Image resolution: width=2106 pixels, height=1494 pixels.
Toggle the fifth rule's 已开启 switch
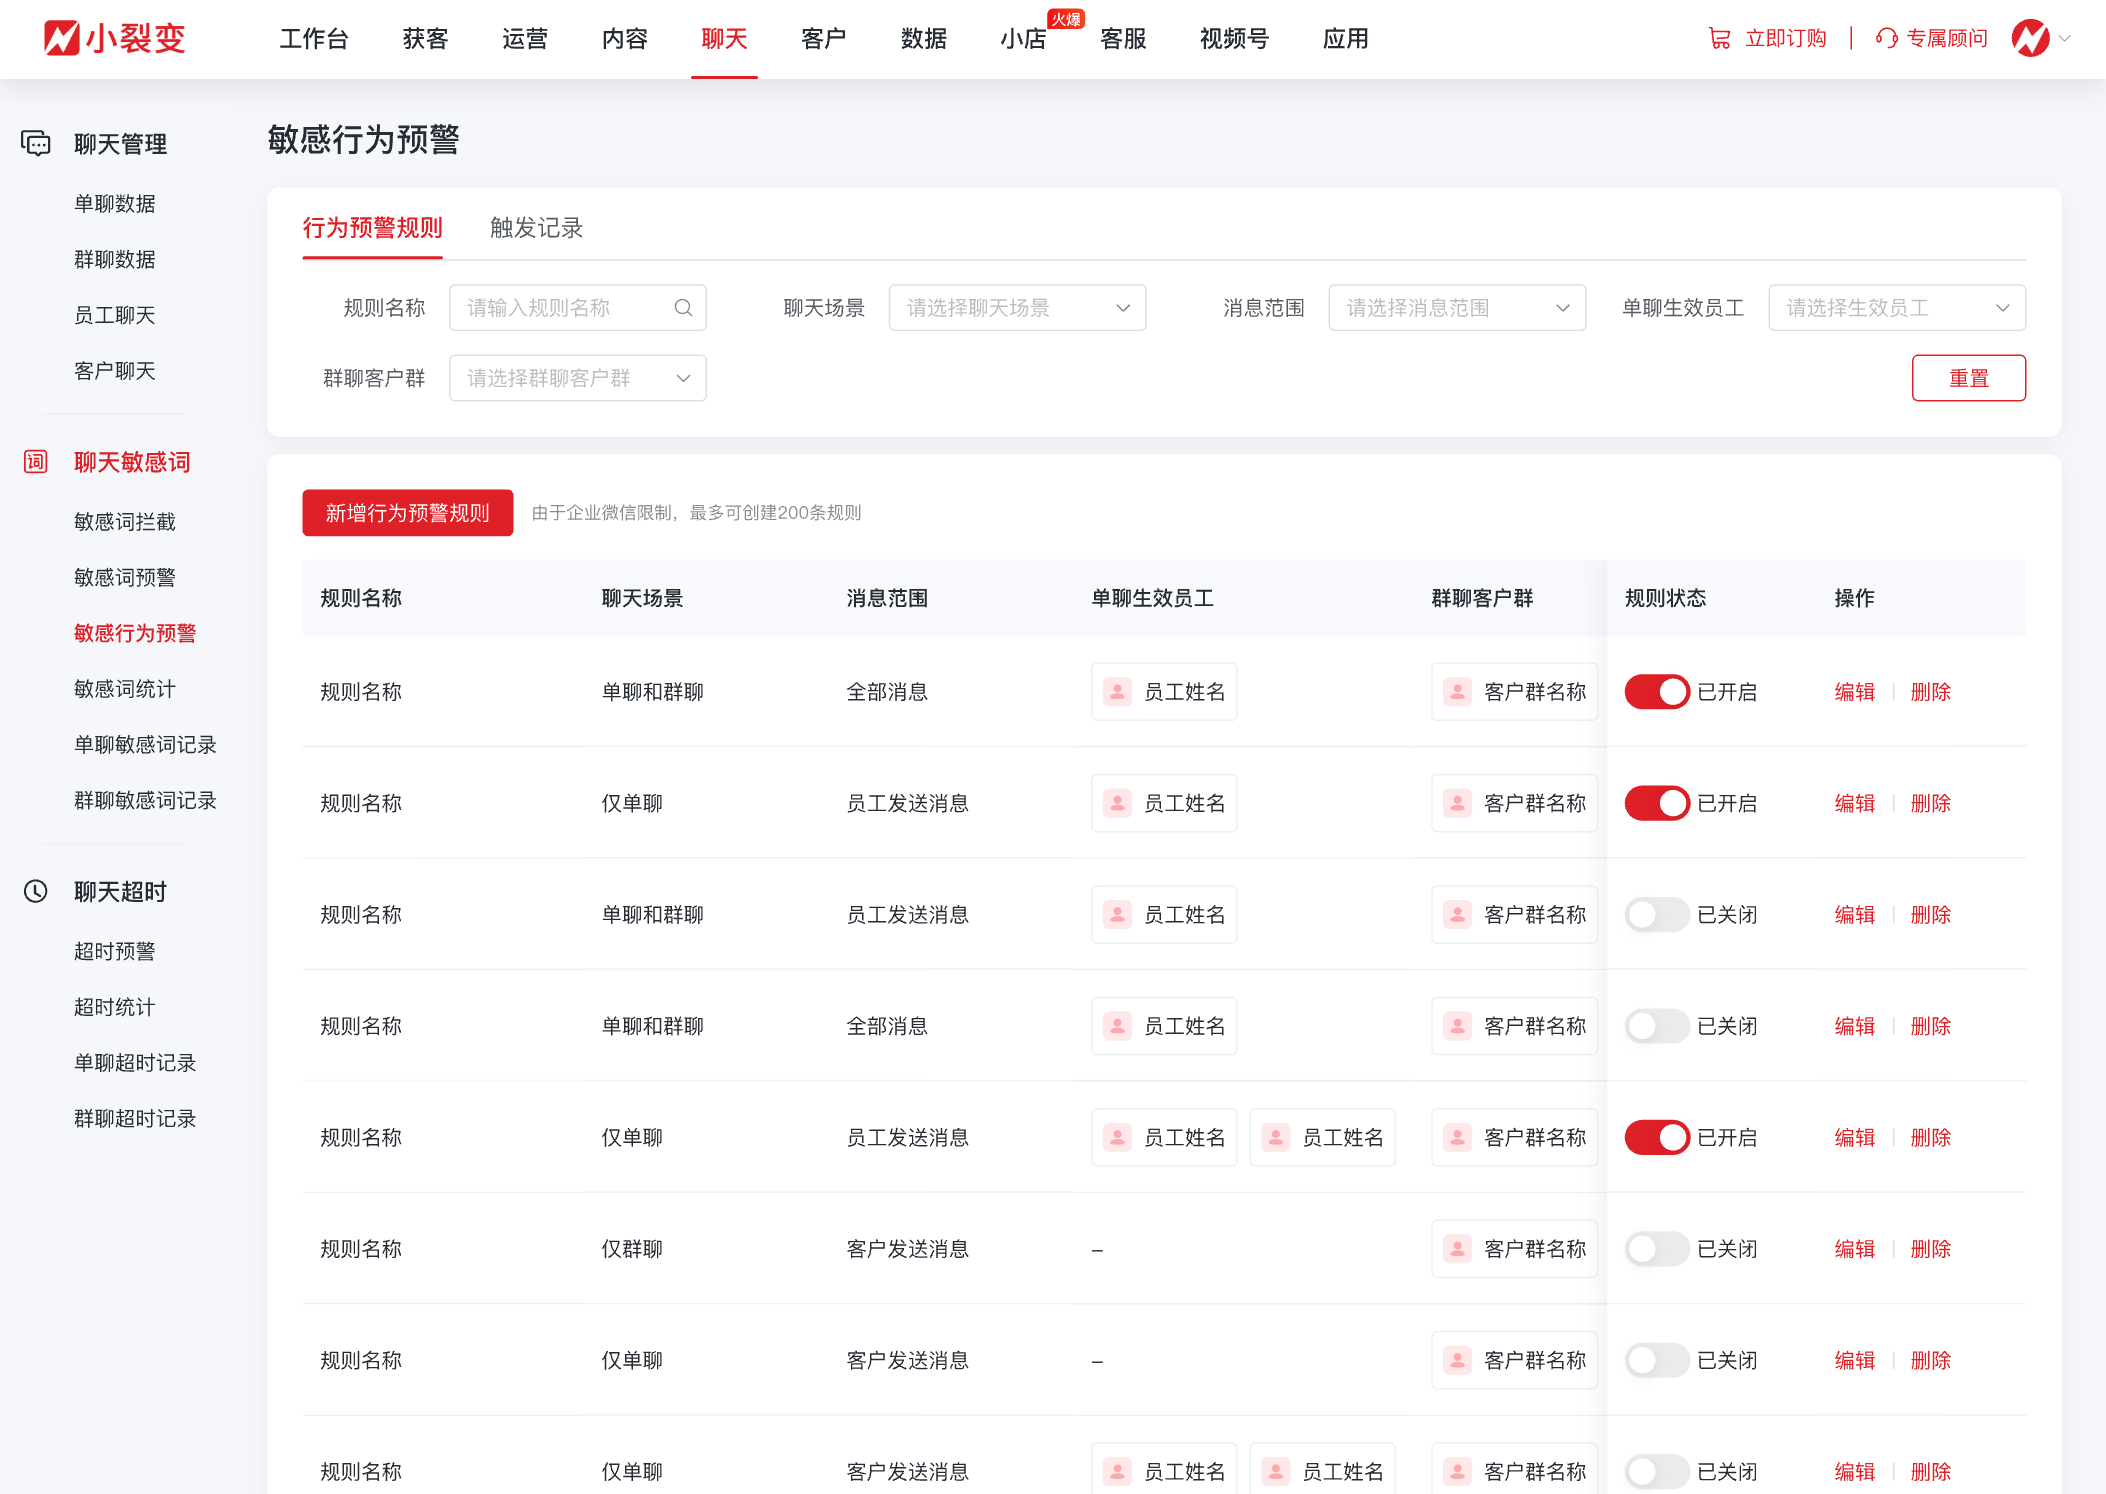[1657, 1138]
